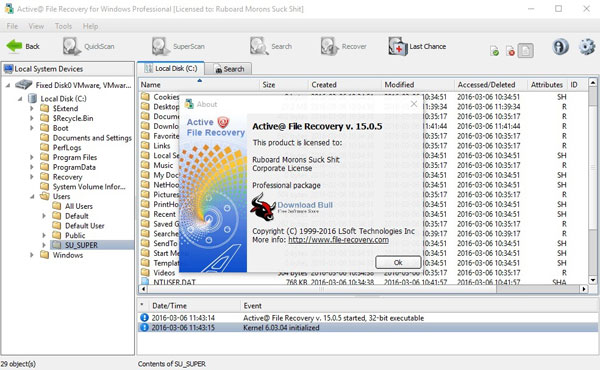Sort by the Created column header
The image size is (600, 370).
(345, 85)
